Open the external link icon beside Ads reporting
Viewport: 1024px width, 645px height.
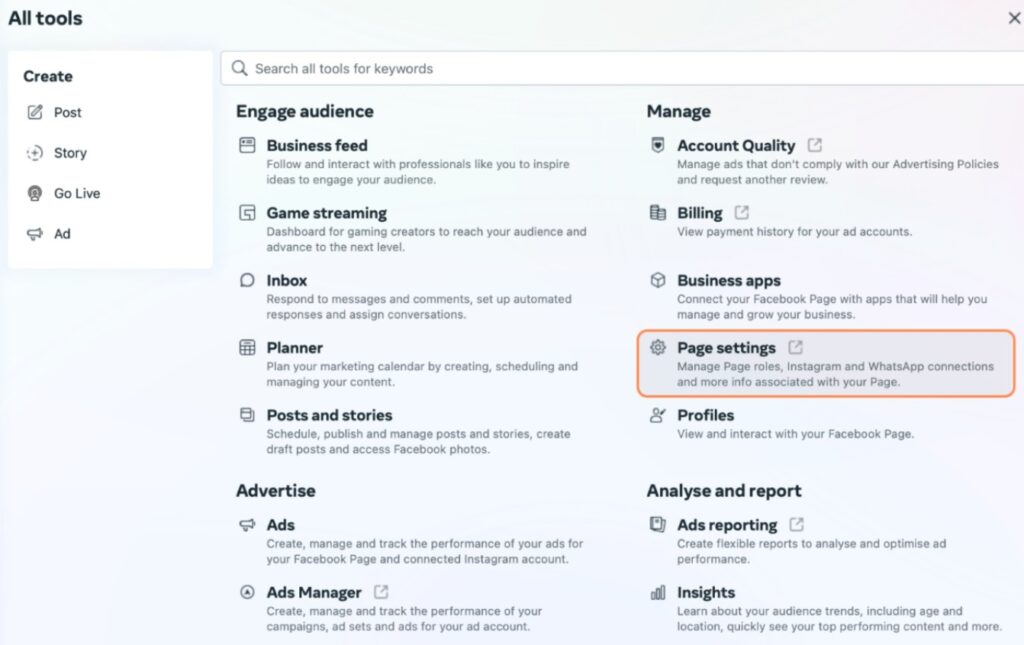click(796, 524)
